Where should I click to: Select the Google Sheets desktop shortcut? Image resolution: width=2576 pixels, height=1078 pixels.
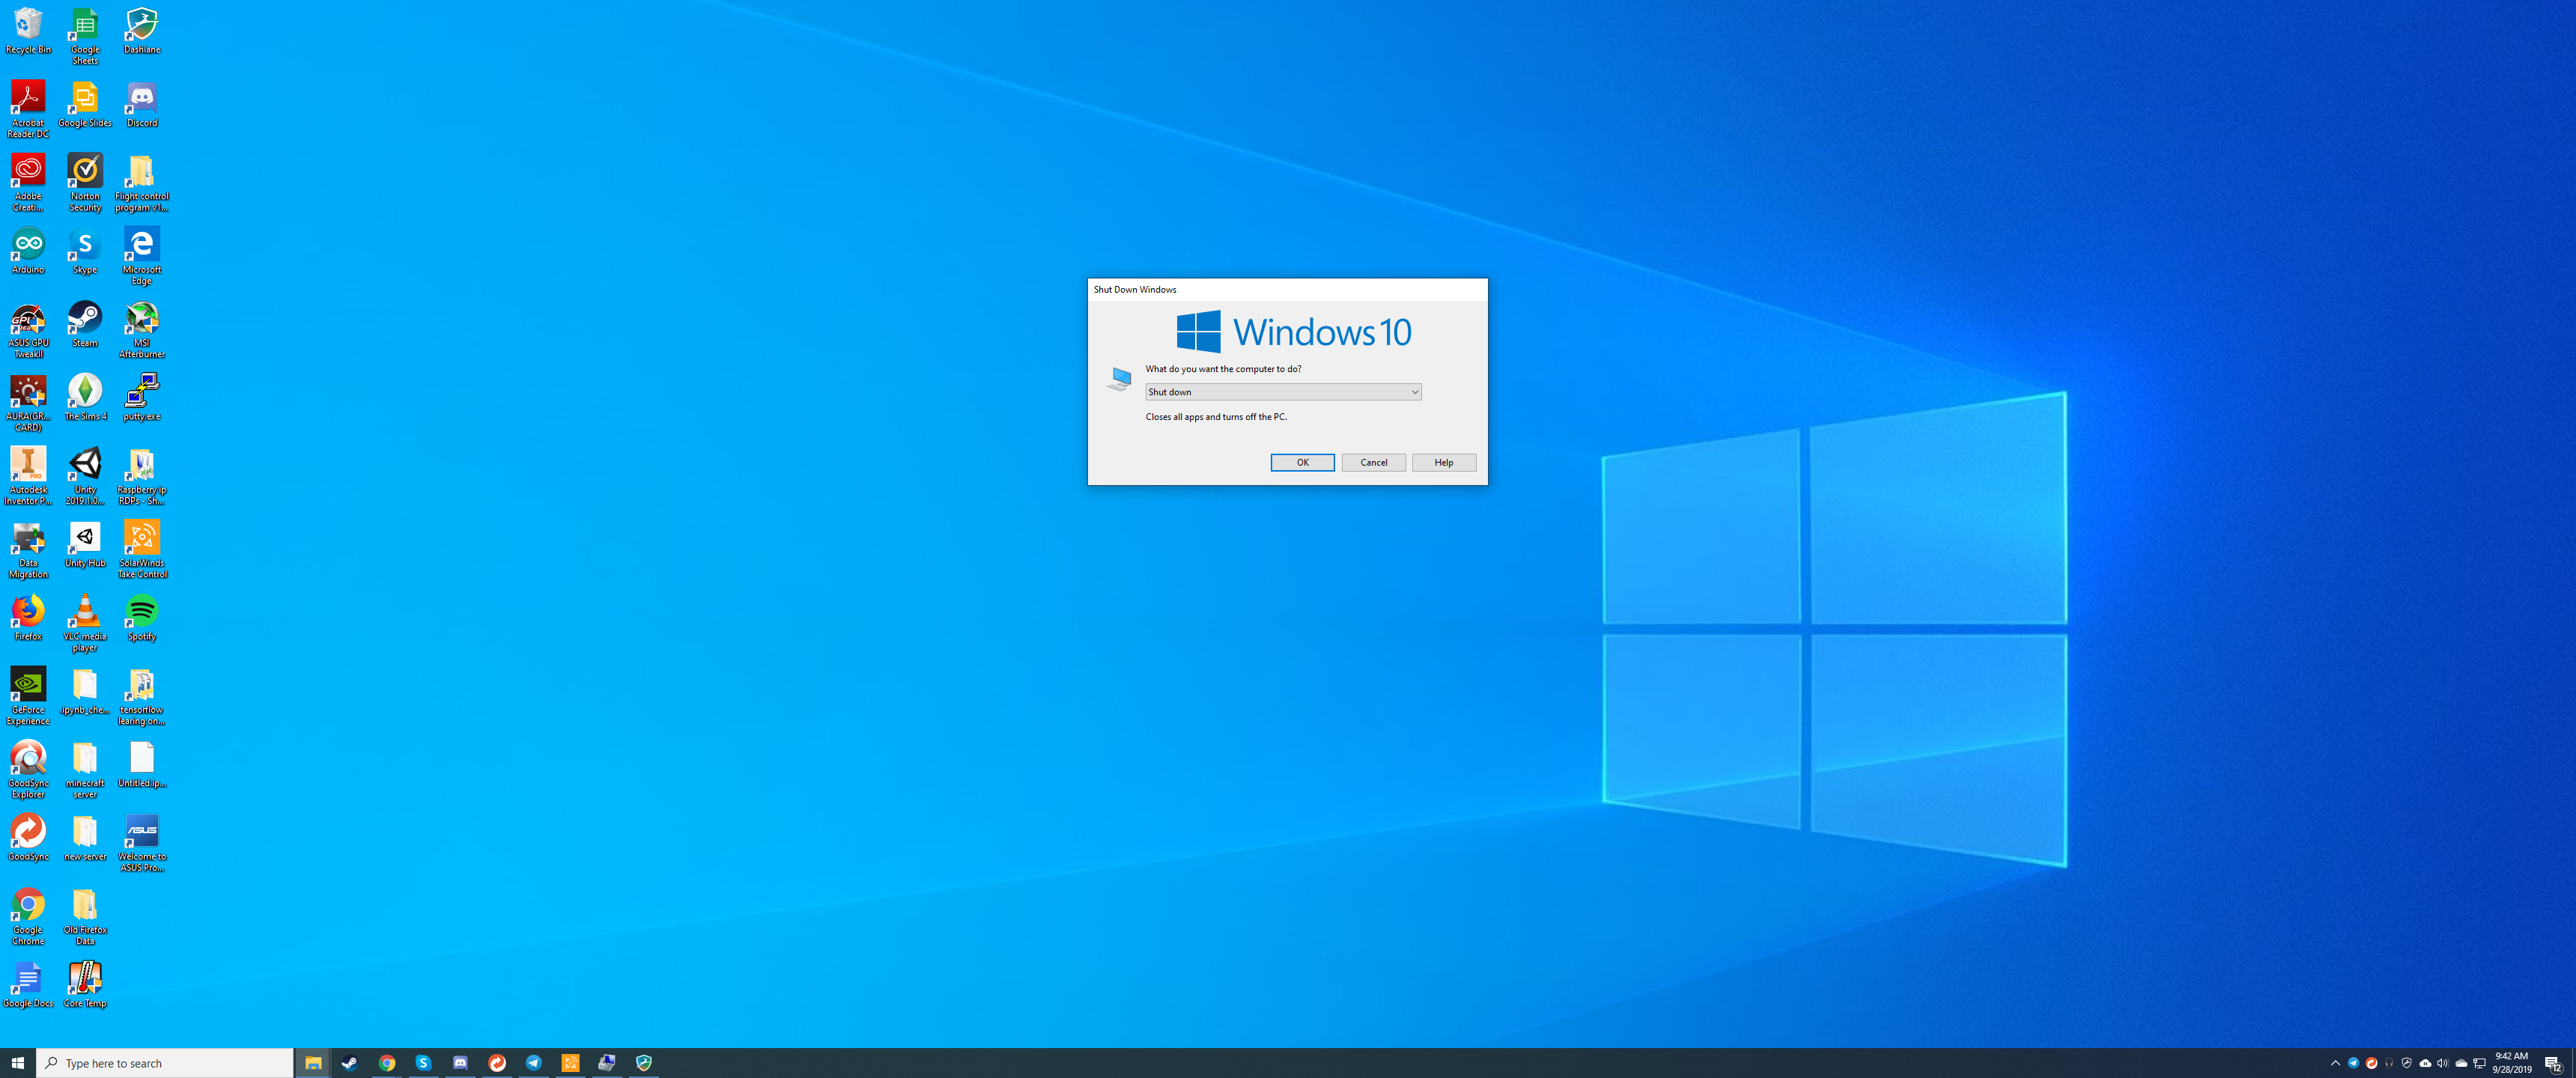[x=85, y=37]
